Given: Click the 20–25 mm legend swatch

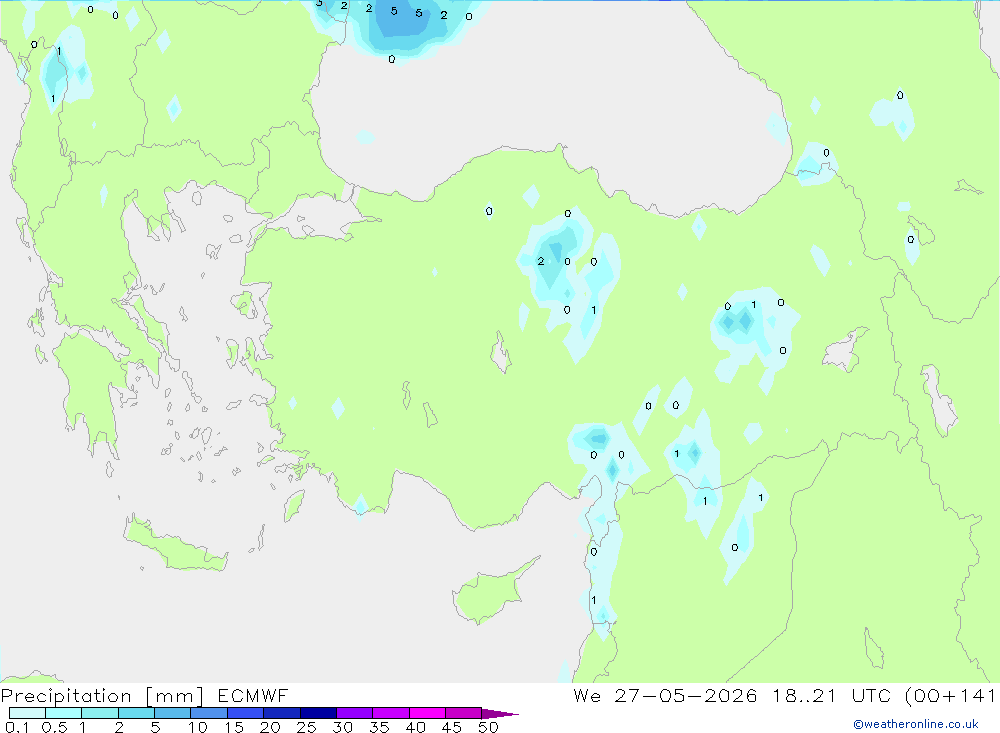Looking at the screenshot, I should click(x=282, y=713).
